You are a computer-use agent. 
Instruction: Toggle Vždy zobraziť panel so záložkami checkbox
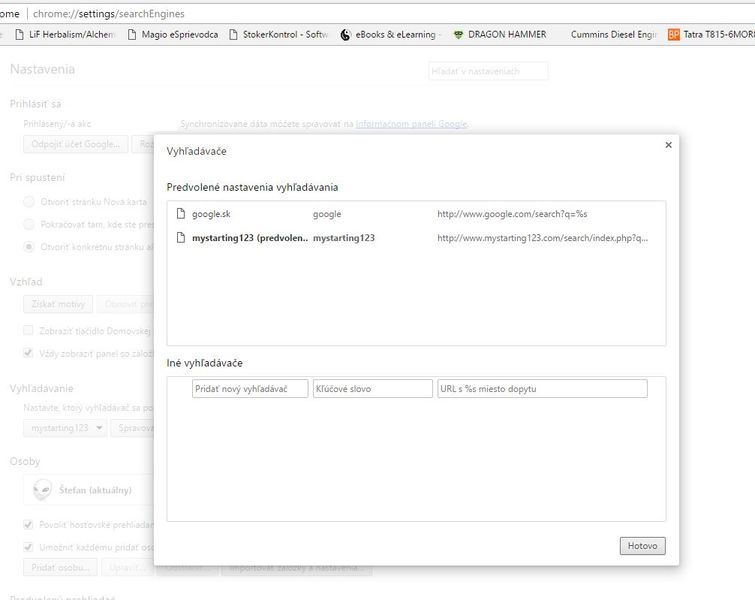coord(29,353)
